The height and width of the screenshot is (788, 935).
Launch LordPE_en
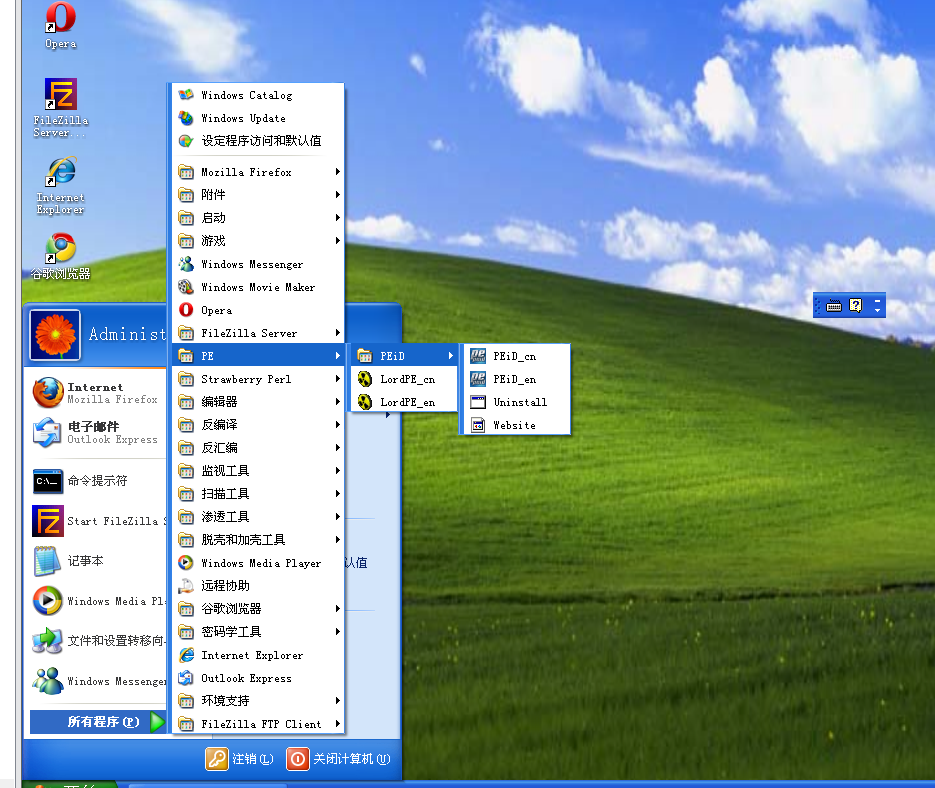point(405,402)
